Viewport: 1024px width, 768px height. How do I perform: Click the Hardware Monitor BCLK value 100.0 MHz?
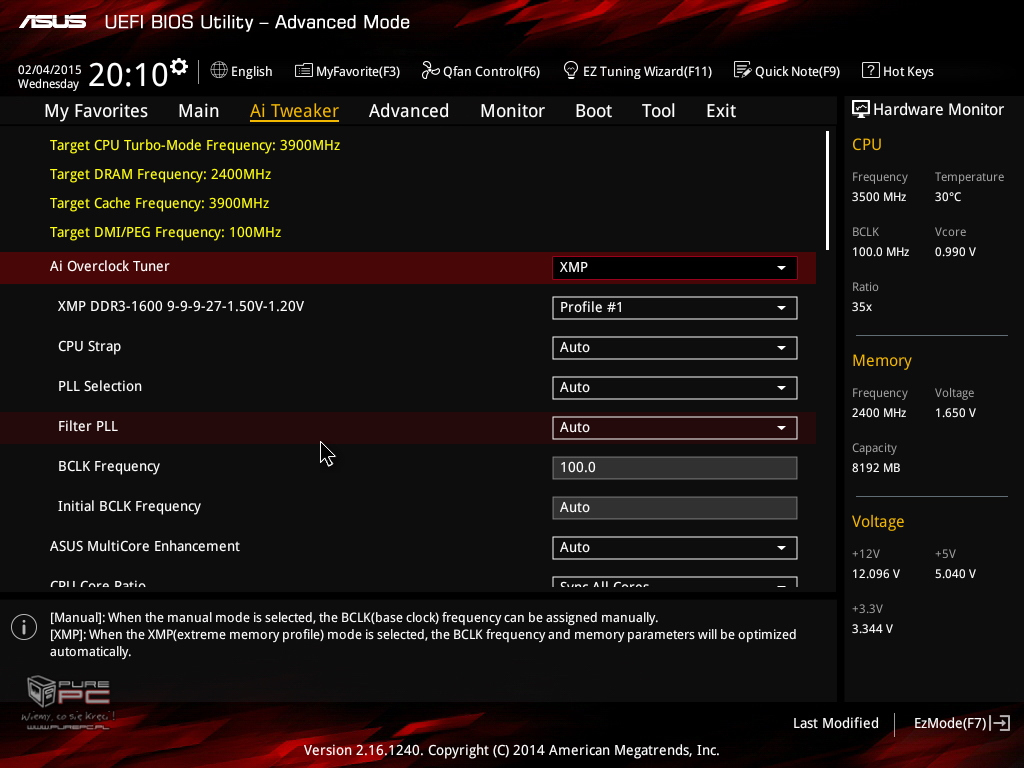click(880, 251)
